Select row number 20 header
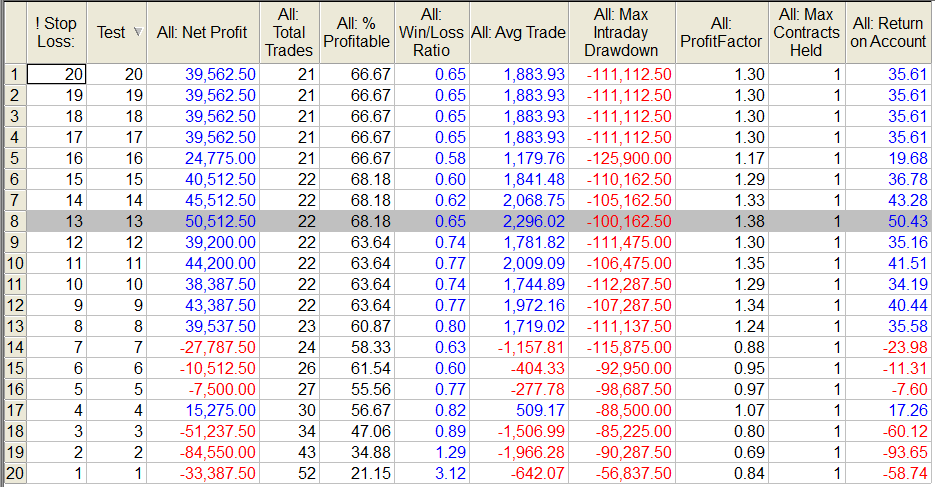This screenshot has height=487, width=935. 13,476
